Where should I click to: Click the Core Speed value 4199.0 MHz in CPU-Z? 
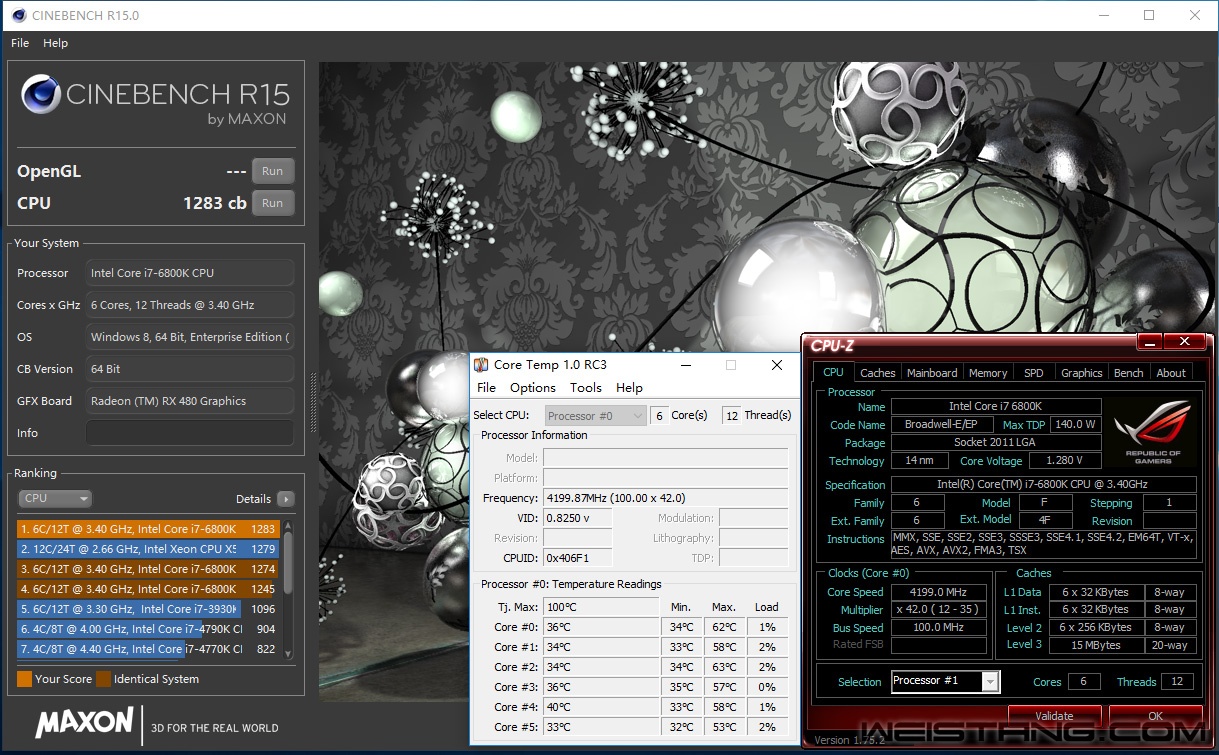938,592
